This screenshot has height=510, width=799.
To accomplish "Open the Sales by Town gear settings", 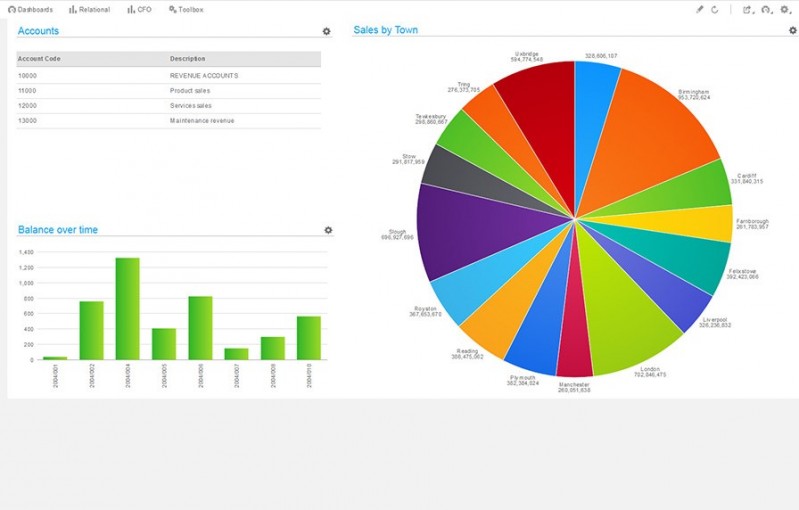I will pyautogui.click(x=793, y=31).
